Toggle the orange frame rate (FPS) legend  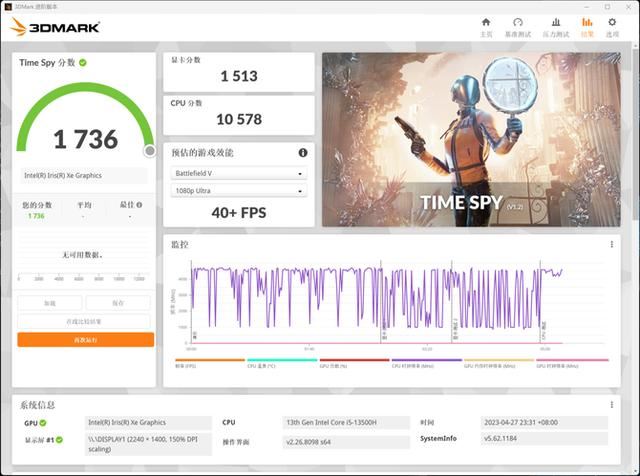point(209,364)
